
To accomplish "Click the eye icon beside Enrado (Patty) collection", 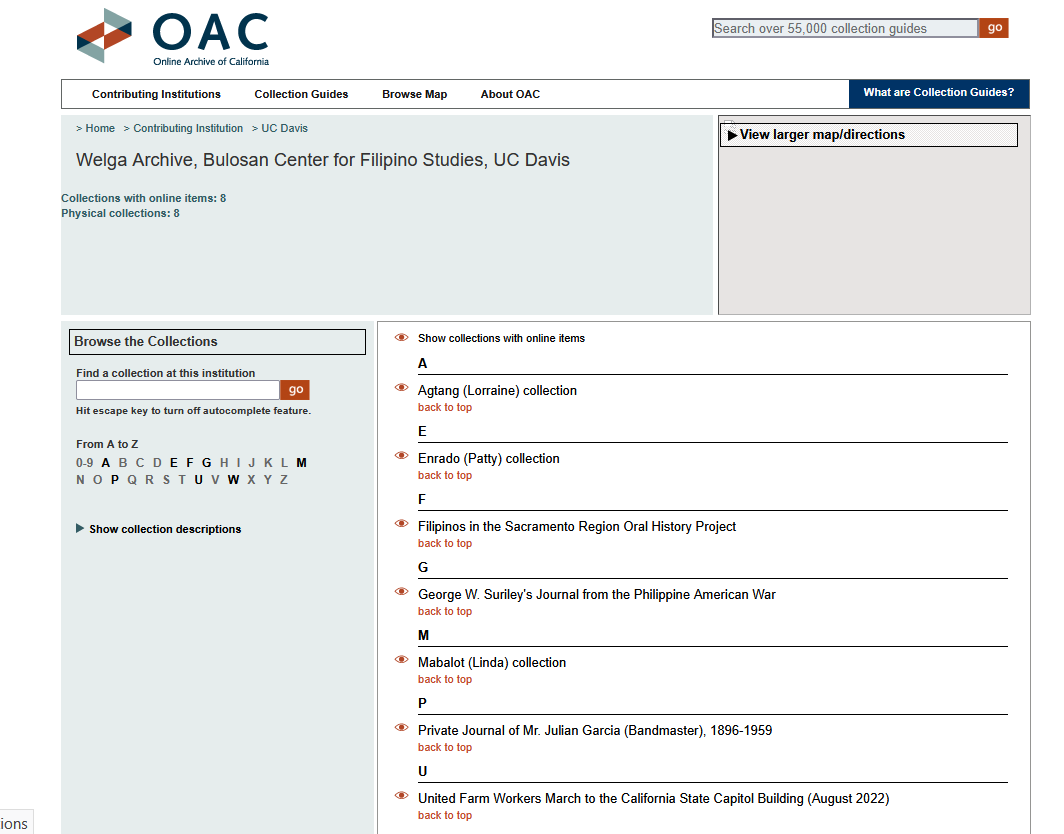I will pos(401,455).
